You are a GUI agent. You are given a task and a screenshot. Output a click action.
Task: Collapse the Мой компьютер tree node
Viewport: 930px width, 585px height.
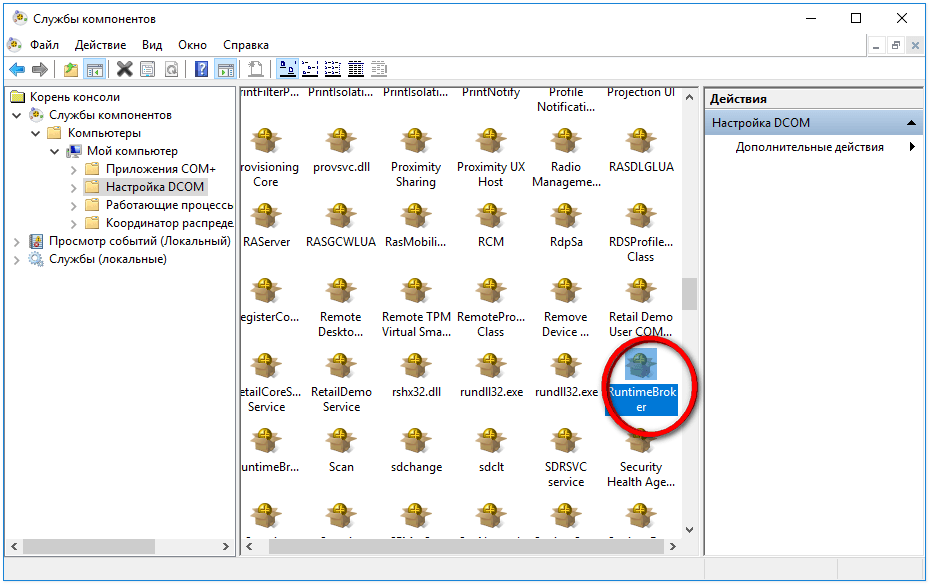point(55,151)
